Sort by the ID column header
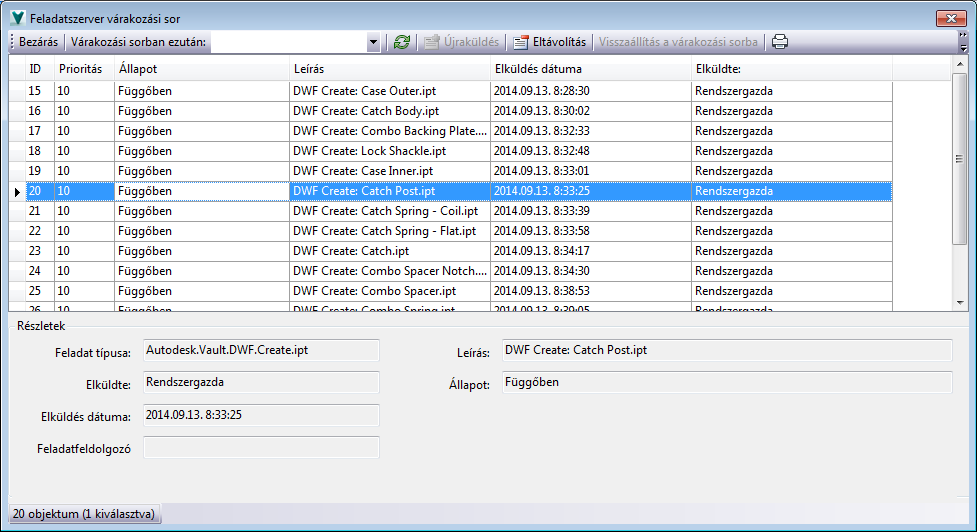Viewport: 977px width, 532px height. tap(40, 69)
